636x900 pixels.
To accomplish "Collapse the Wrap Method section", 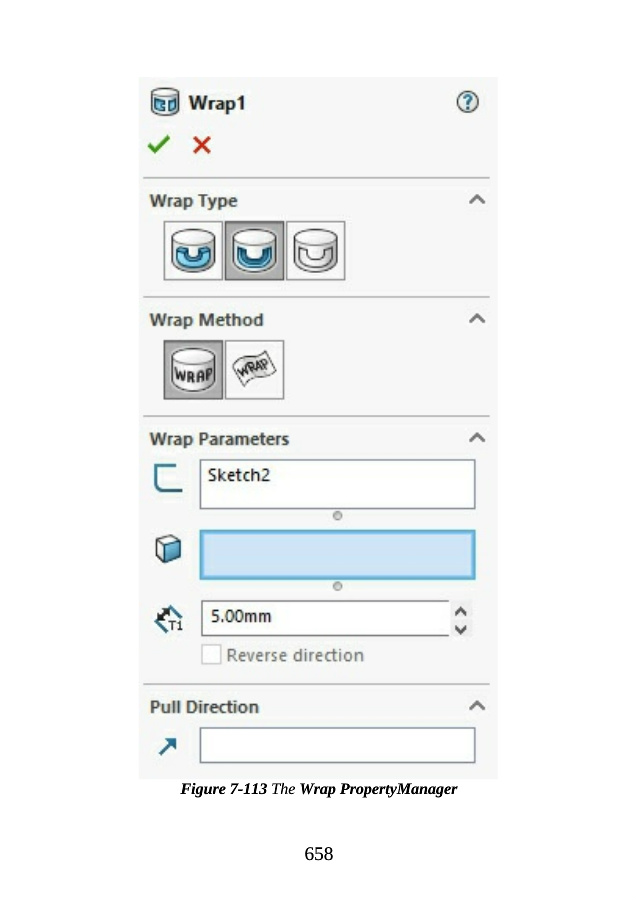I will click(x=477, y=319).
